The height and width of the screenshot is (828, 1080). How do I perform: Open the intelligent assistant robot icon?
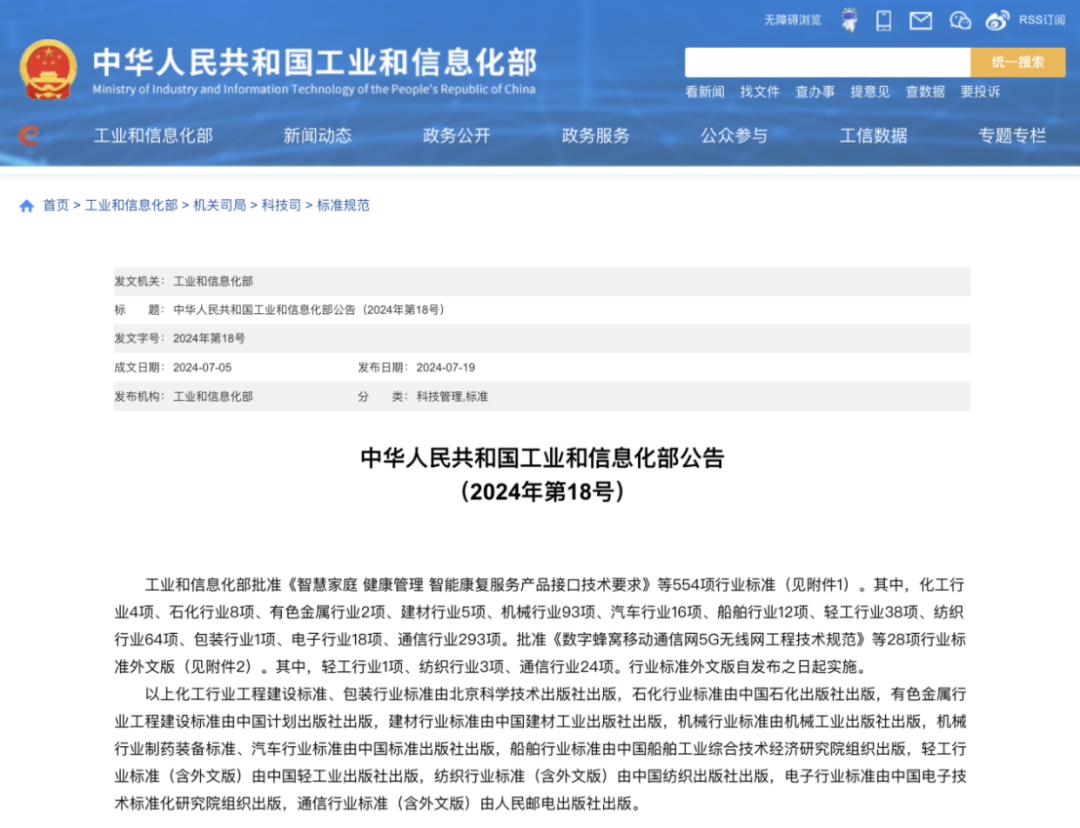click(849, 19)
